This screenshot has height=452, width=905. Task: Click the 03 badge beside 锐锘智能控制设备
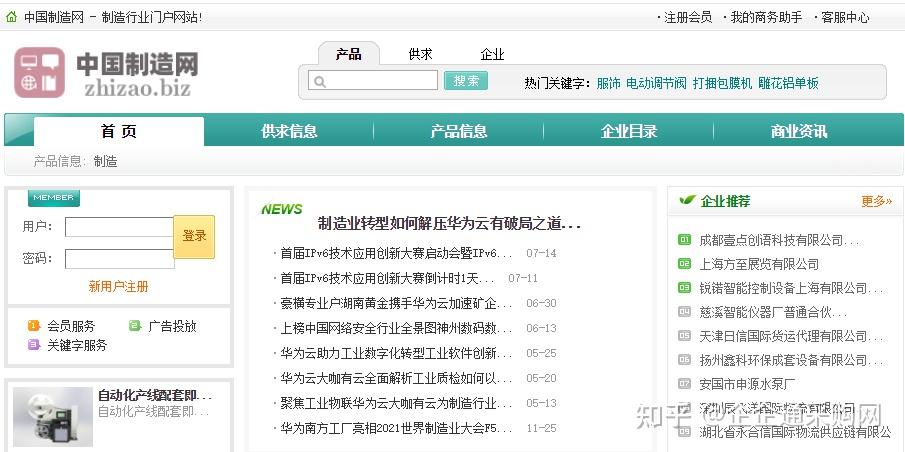pyautogui.click(x=685, y=287)
